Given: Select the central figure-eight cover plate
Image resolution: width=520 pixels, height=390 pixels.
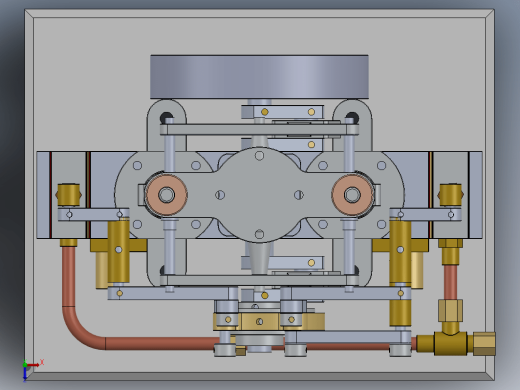Looking at the screenshot, I should click(x=259, y=195).
